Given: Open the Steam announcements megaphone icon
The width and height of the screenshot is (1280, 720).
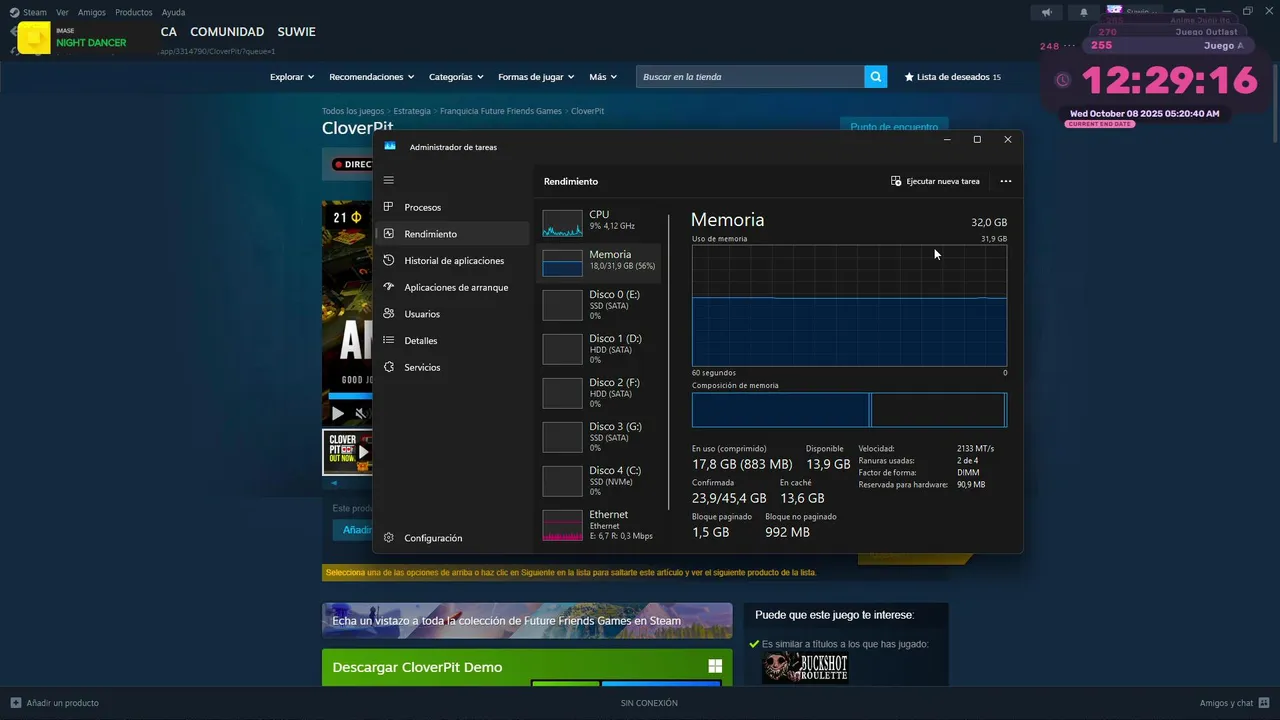Looking at the screenshot, I should [1047, 13].
